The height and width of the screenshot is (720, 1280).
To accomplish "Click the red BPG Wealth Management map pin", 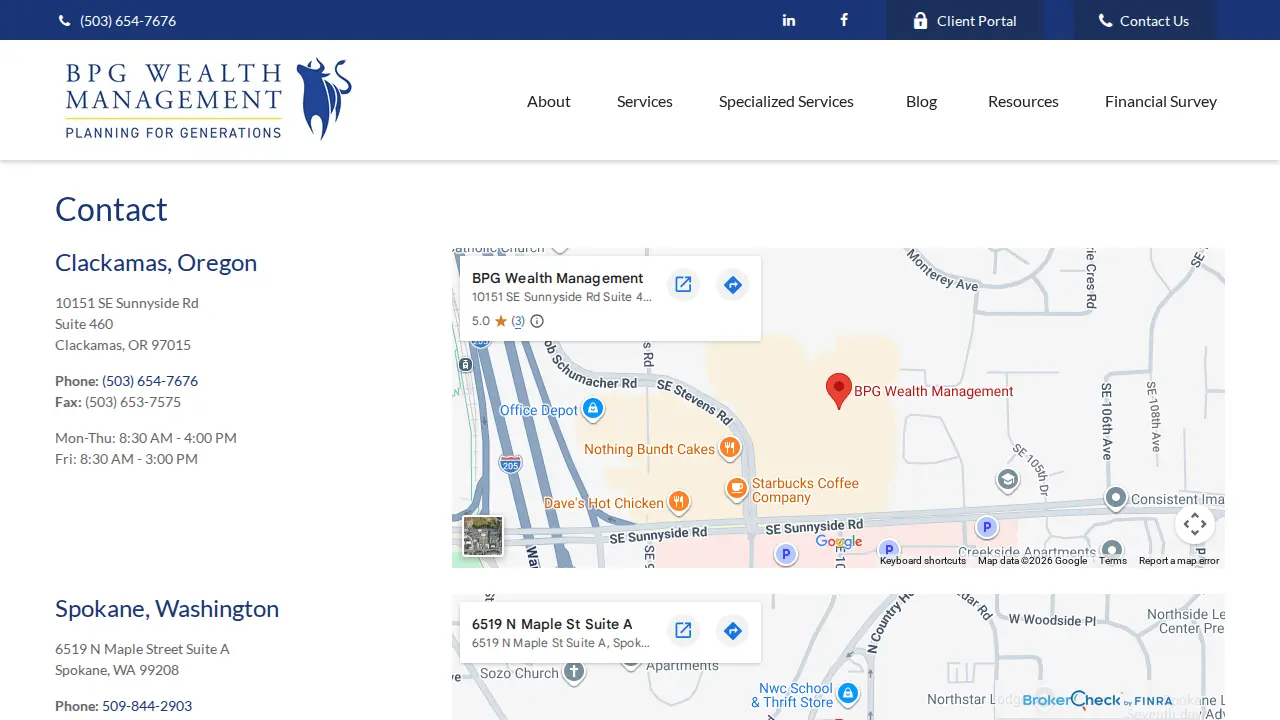I will pyautogui.click(x=839, y=391).
